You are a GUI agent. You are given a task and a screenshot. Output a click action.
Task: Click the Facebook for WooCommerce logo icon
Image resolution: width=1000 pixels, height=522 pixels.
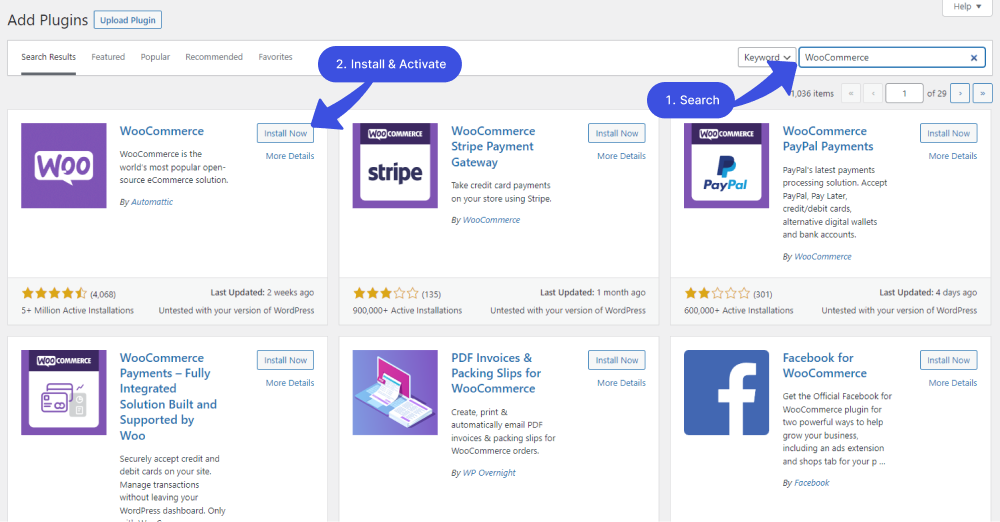(x=726, y=392)
